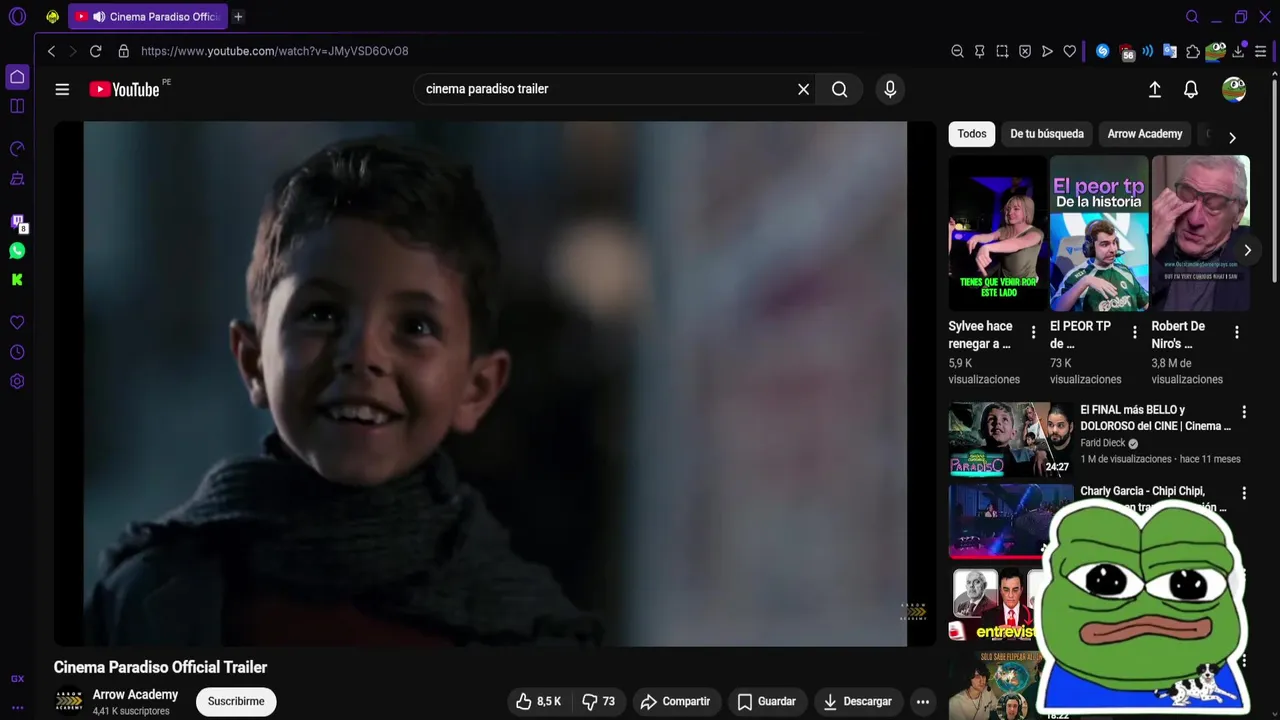Click the Descargar download button

coord(857,701)
